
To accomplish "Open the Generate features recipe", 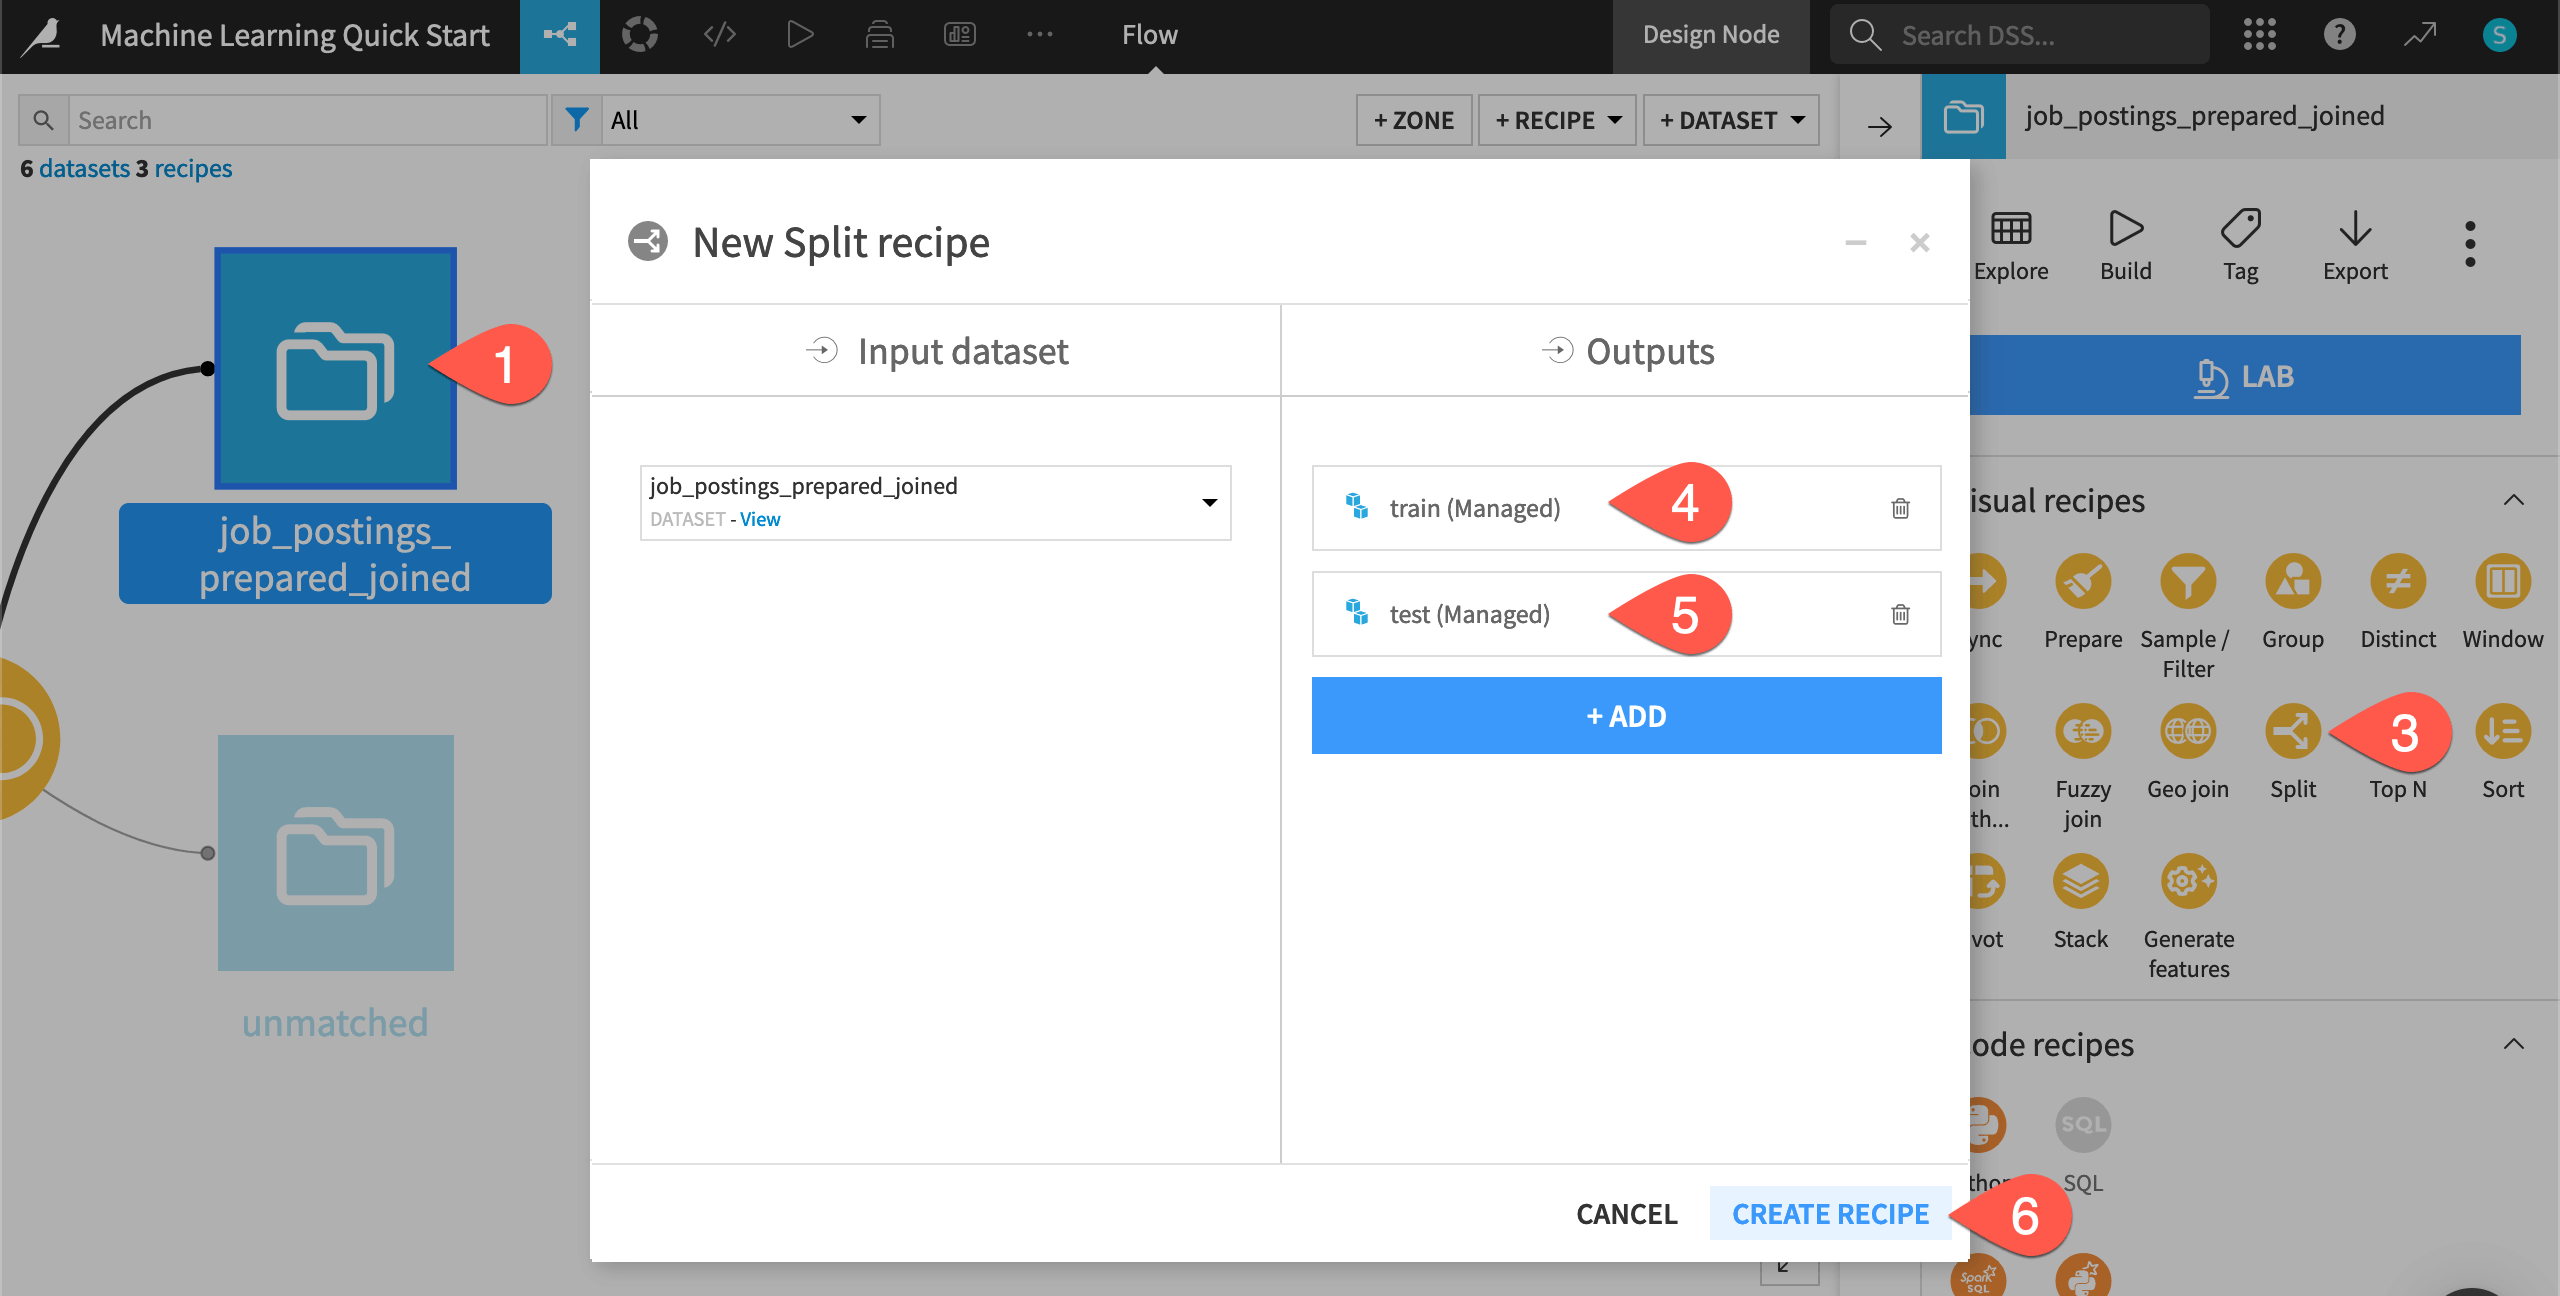I will coord(2188,881).
